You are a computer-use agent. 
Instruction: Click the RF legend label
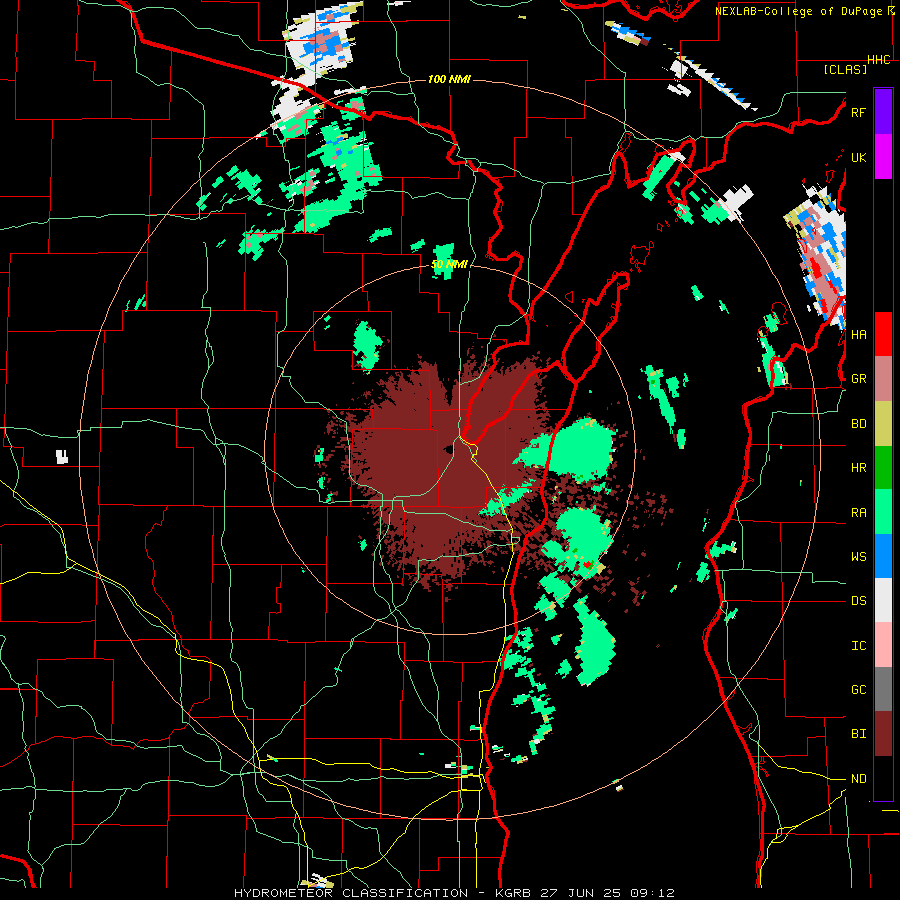pos(858,112)
